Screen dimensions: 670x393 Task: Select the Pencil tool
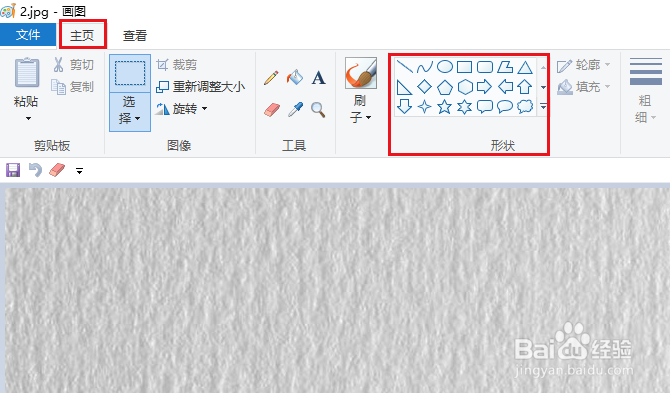coord(271,78)
